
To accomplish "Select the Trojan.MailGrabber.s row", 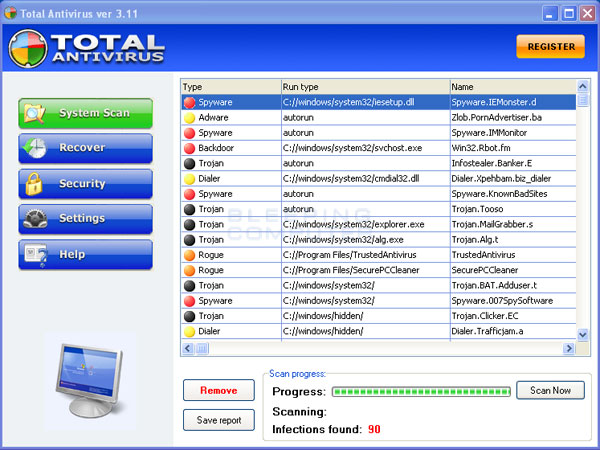I will (x=378, y=224).
